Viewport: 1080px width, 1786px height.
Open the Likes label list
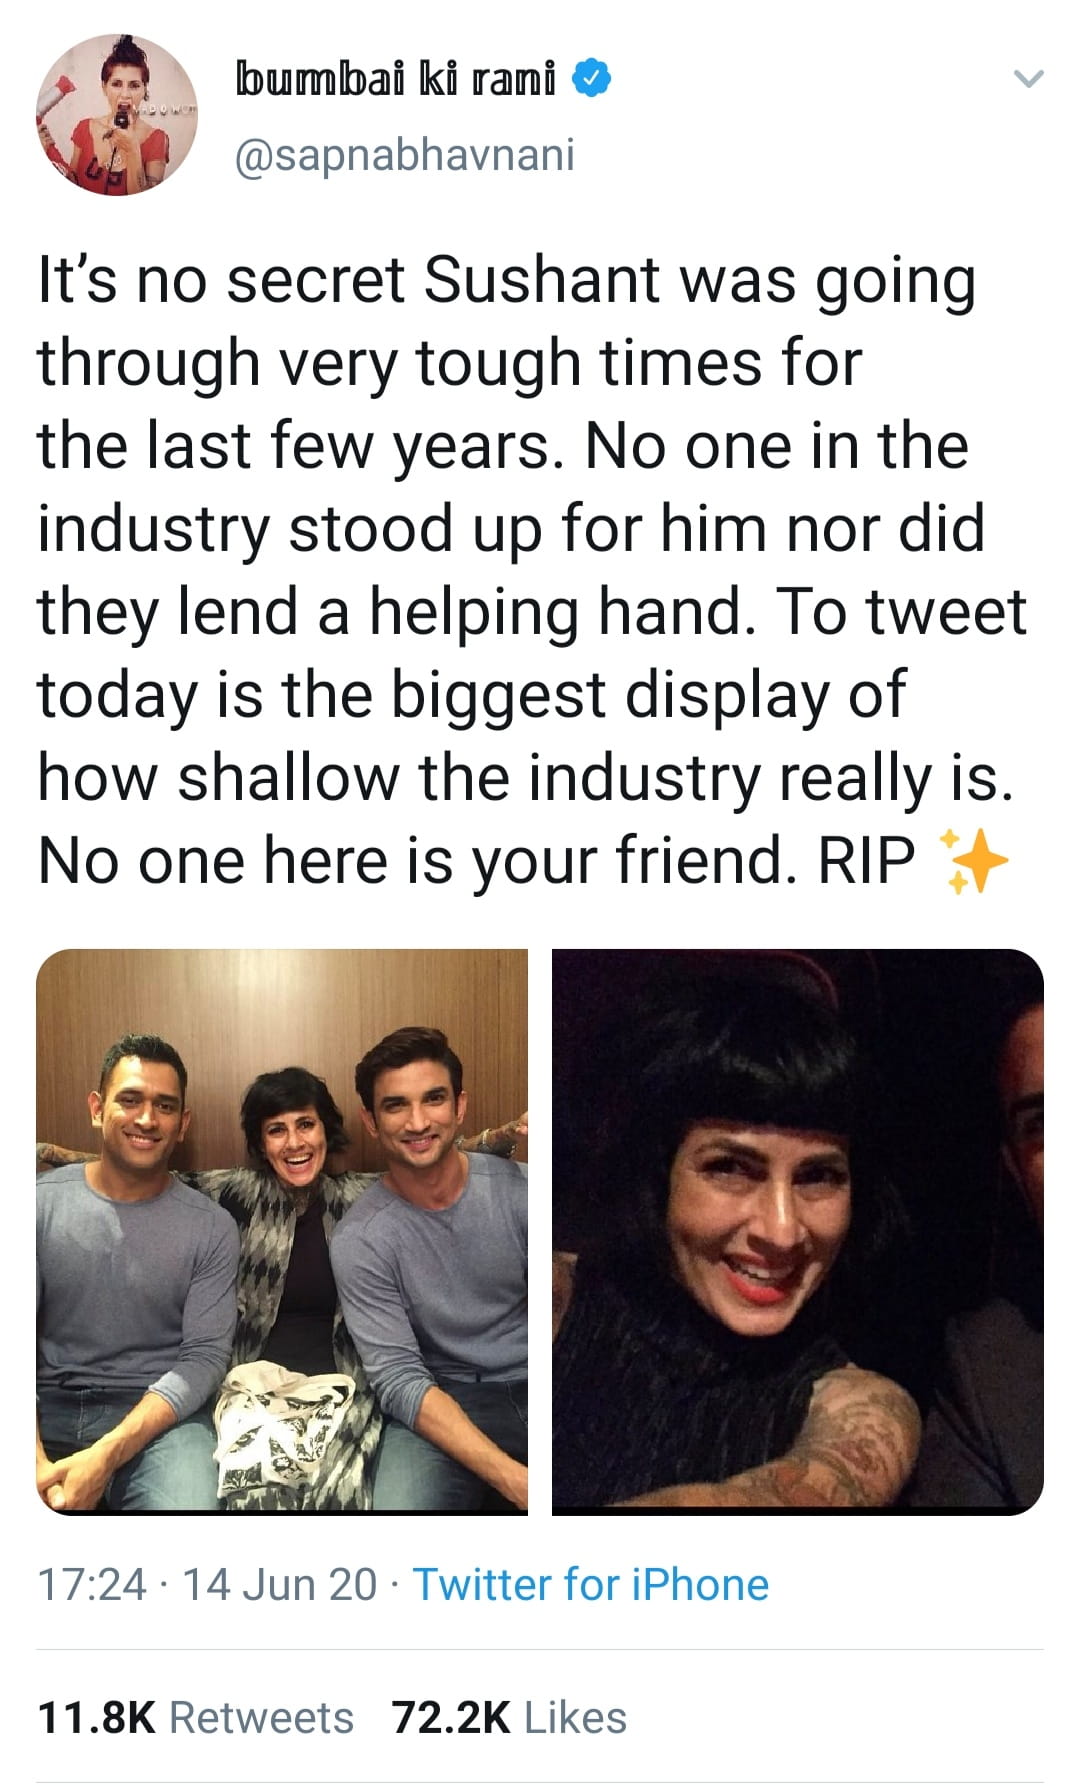pos(575,1718)
